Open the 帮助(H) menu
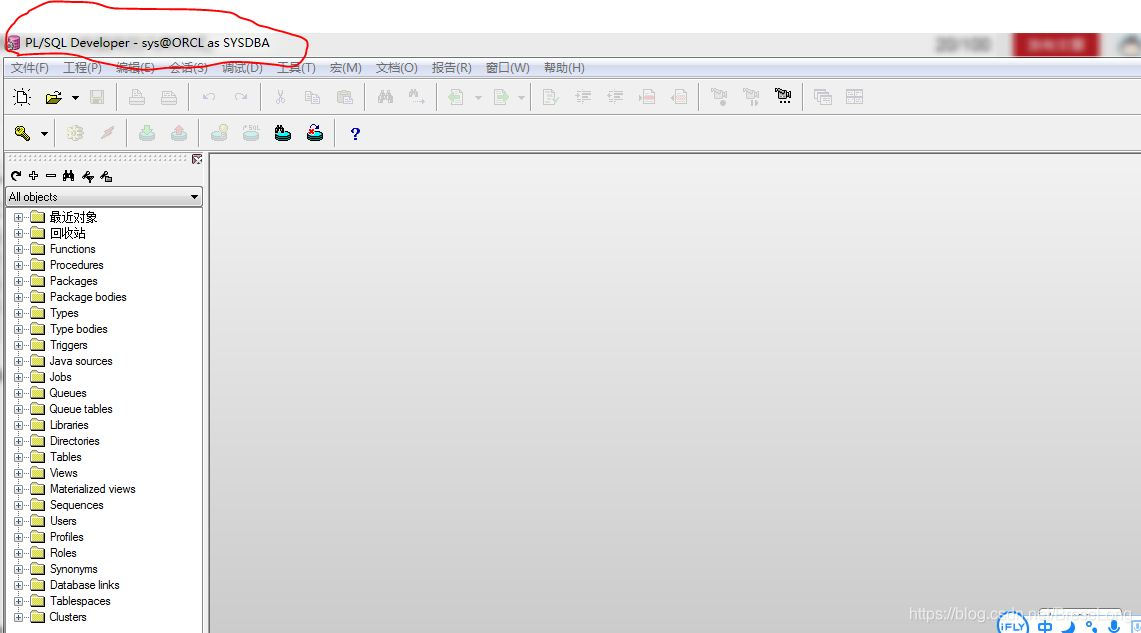Image resolution: width=1141 pixels, height=633 pixels. click(x=564, y=68)
